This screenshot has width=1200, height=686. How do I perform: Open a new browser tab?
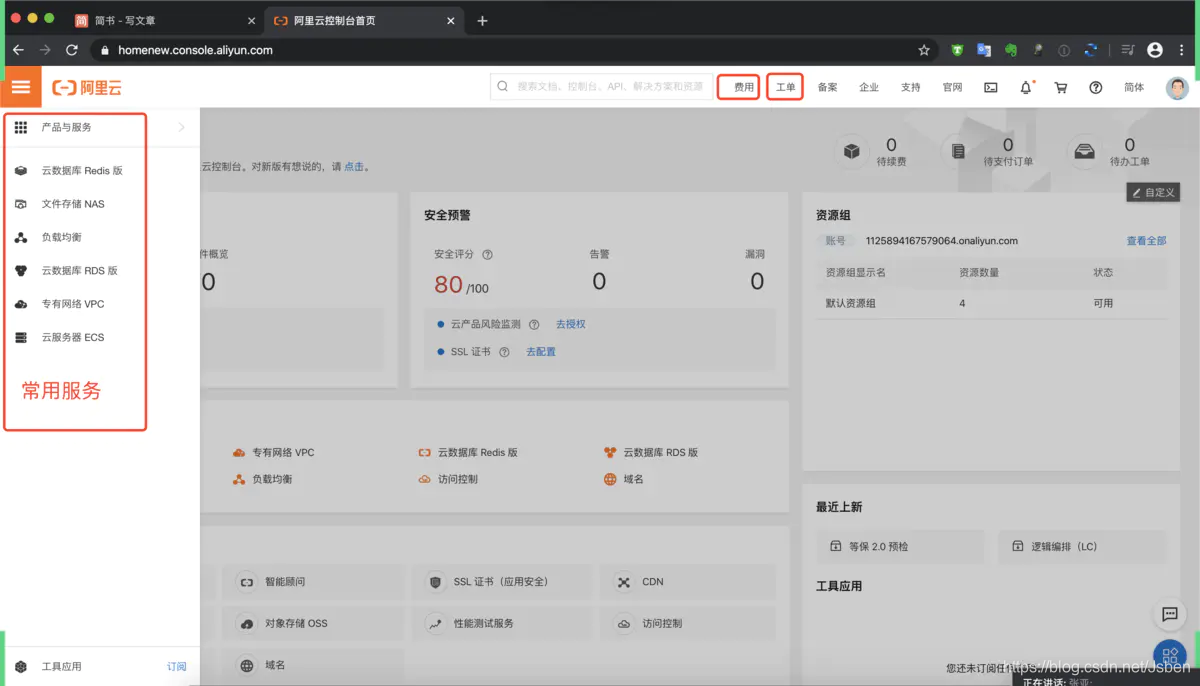point(482,20)
